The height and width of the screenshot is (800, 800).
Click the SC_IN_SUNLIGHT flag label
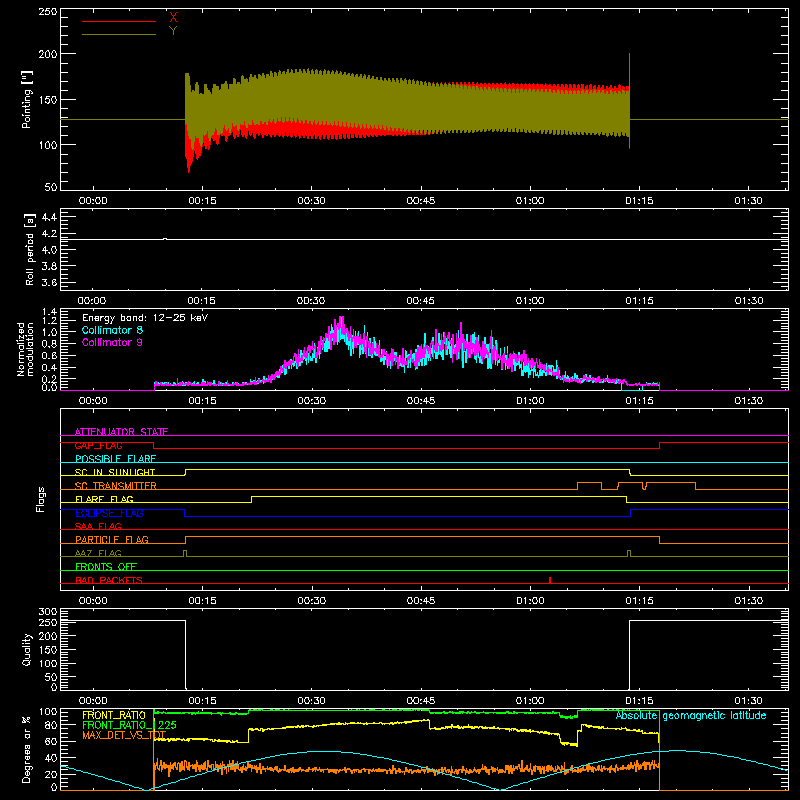(x=115, y=472)
